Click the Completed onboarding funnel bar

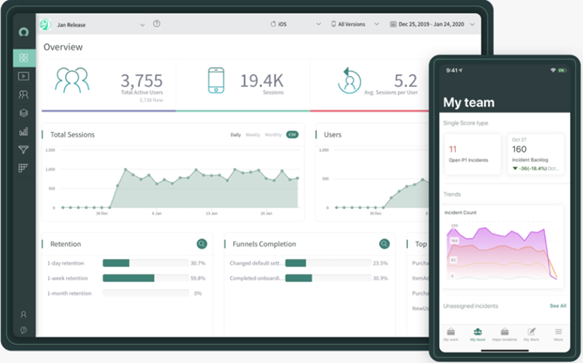point(328,278)
